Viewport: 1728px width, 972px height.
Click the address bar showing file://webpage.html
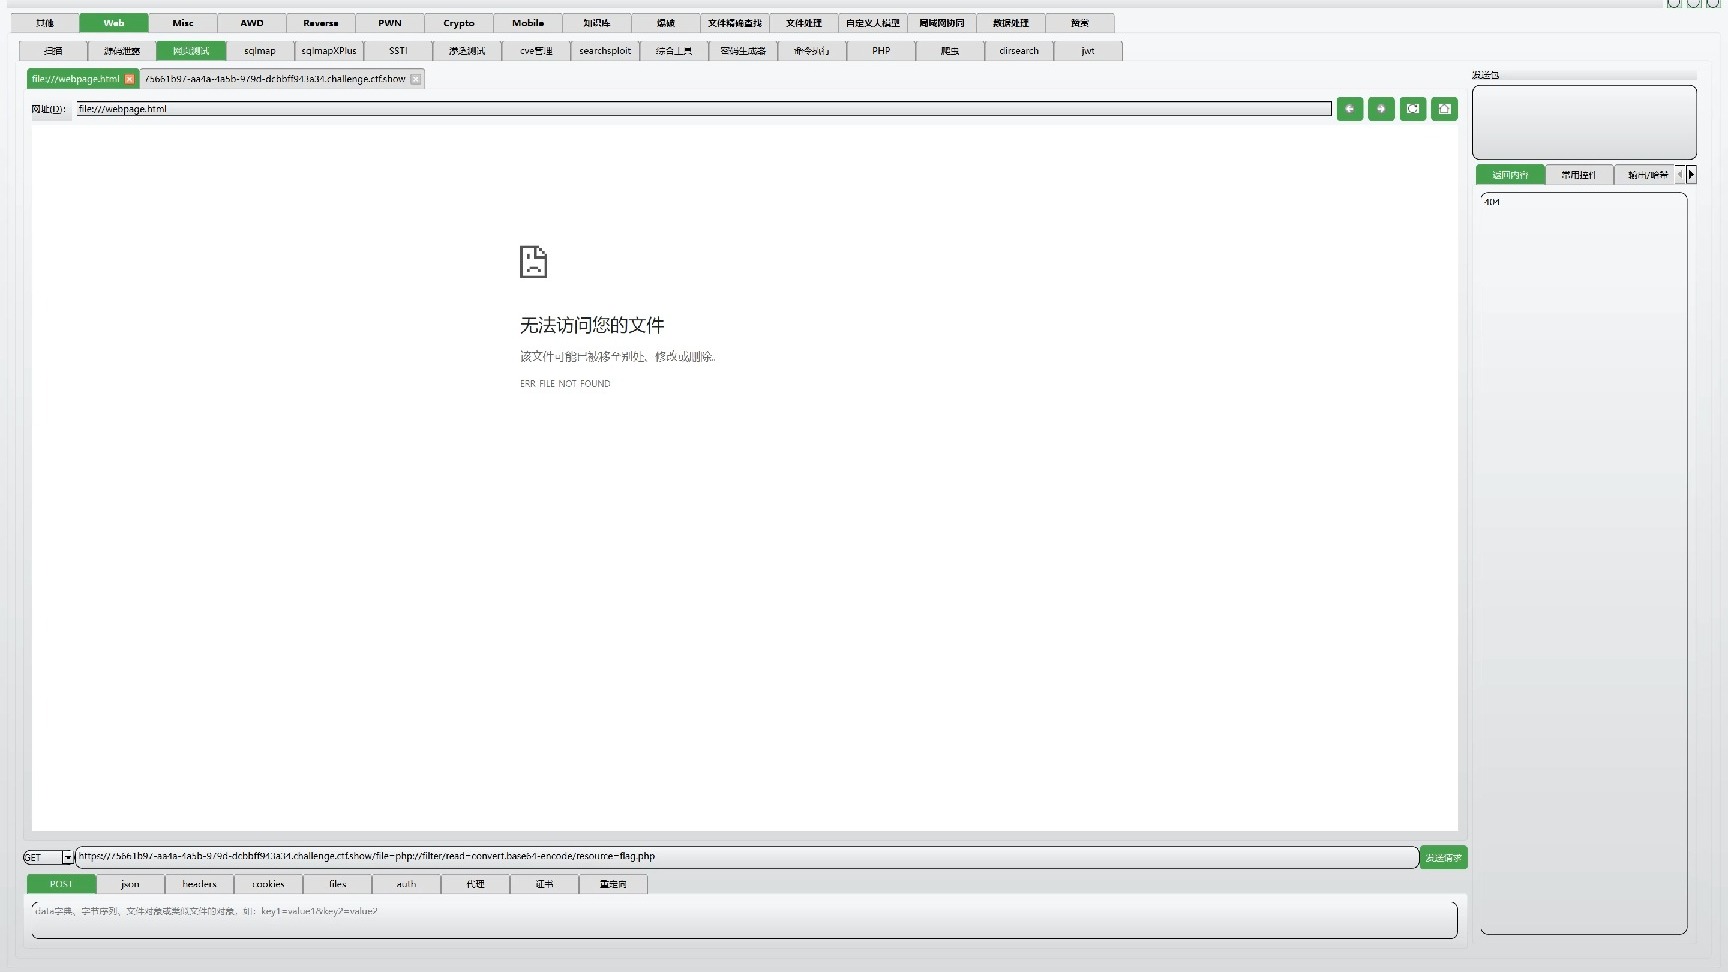click(x=704, y=109)
